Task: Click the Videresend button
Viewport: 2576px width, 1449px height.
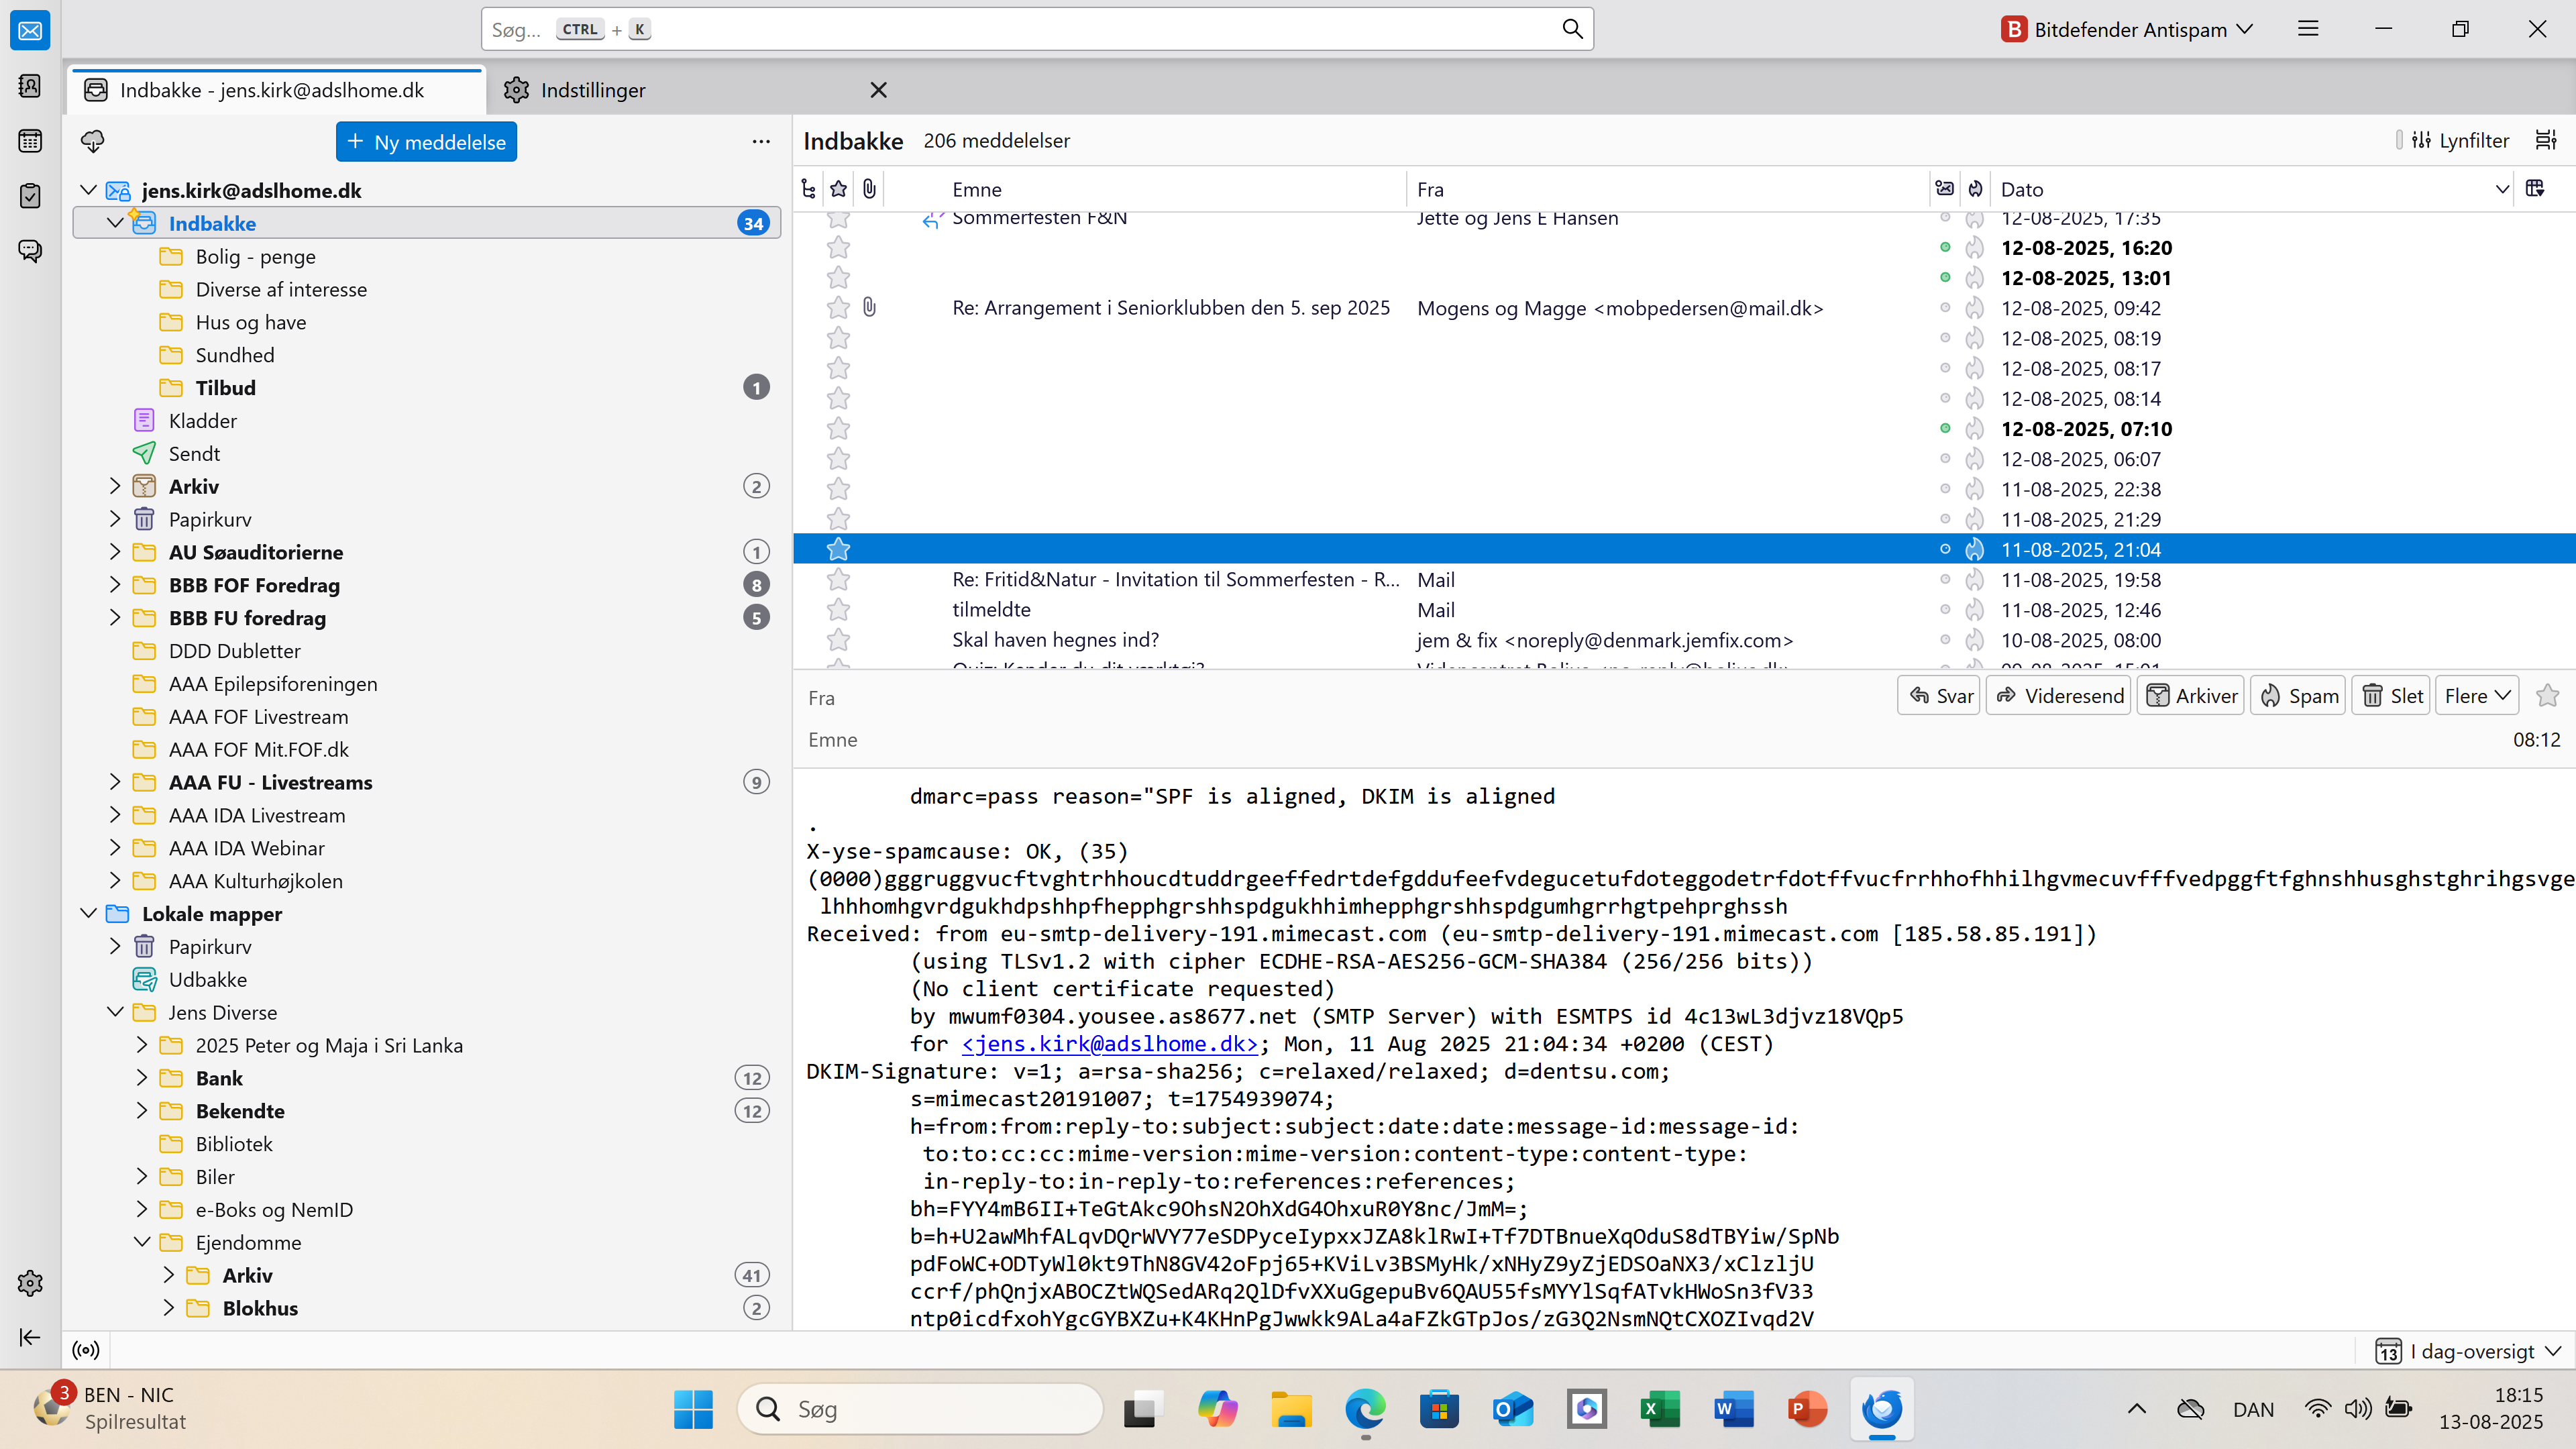Action: point(2059,696)
